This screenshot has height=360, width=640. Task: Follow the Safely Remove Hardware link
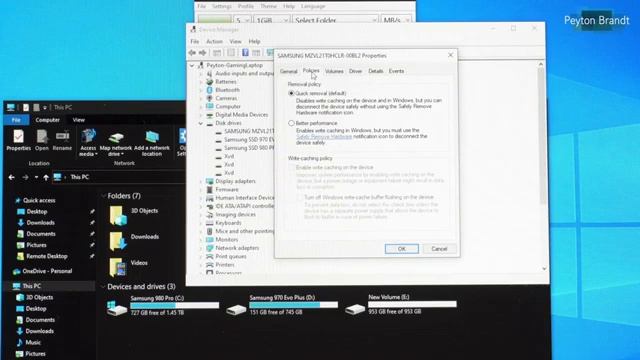[x=324, y=137]
